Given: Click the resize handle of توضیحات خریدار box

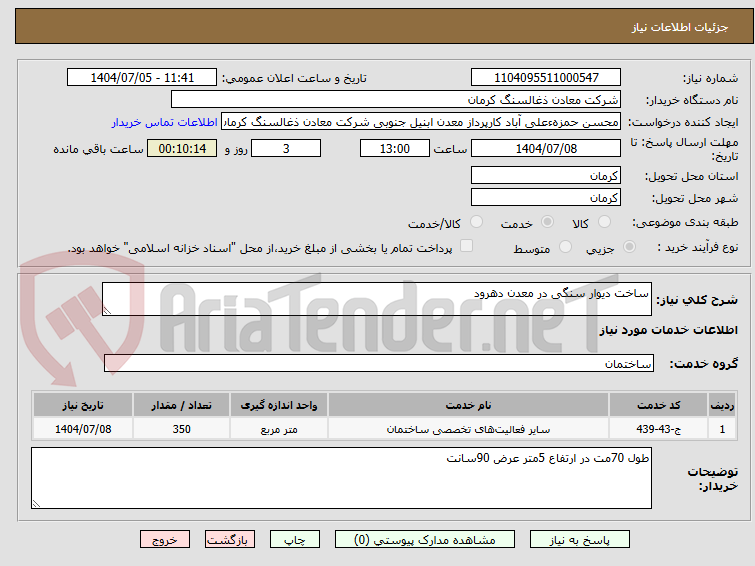Looking at the screenshot, I should click(36, 503).
